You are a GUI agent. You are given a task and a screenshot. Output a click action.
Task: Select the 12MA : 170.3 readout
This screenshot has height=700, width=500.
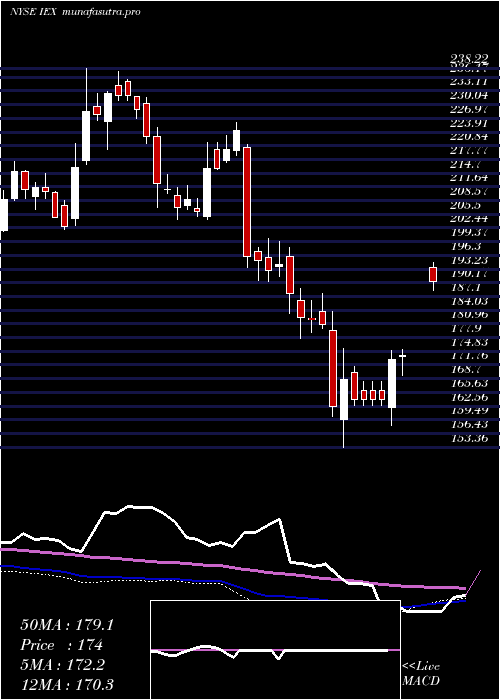(67, 684)
